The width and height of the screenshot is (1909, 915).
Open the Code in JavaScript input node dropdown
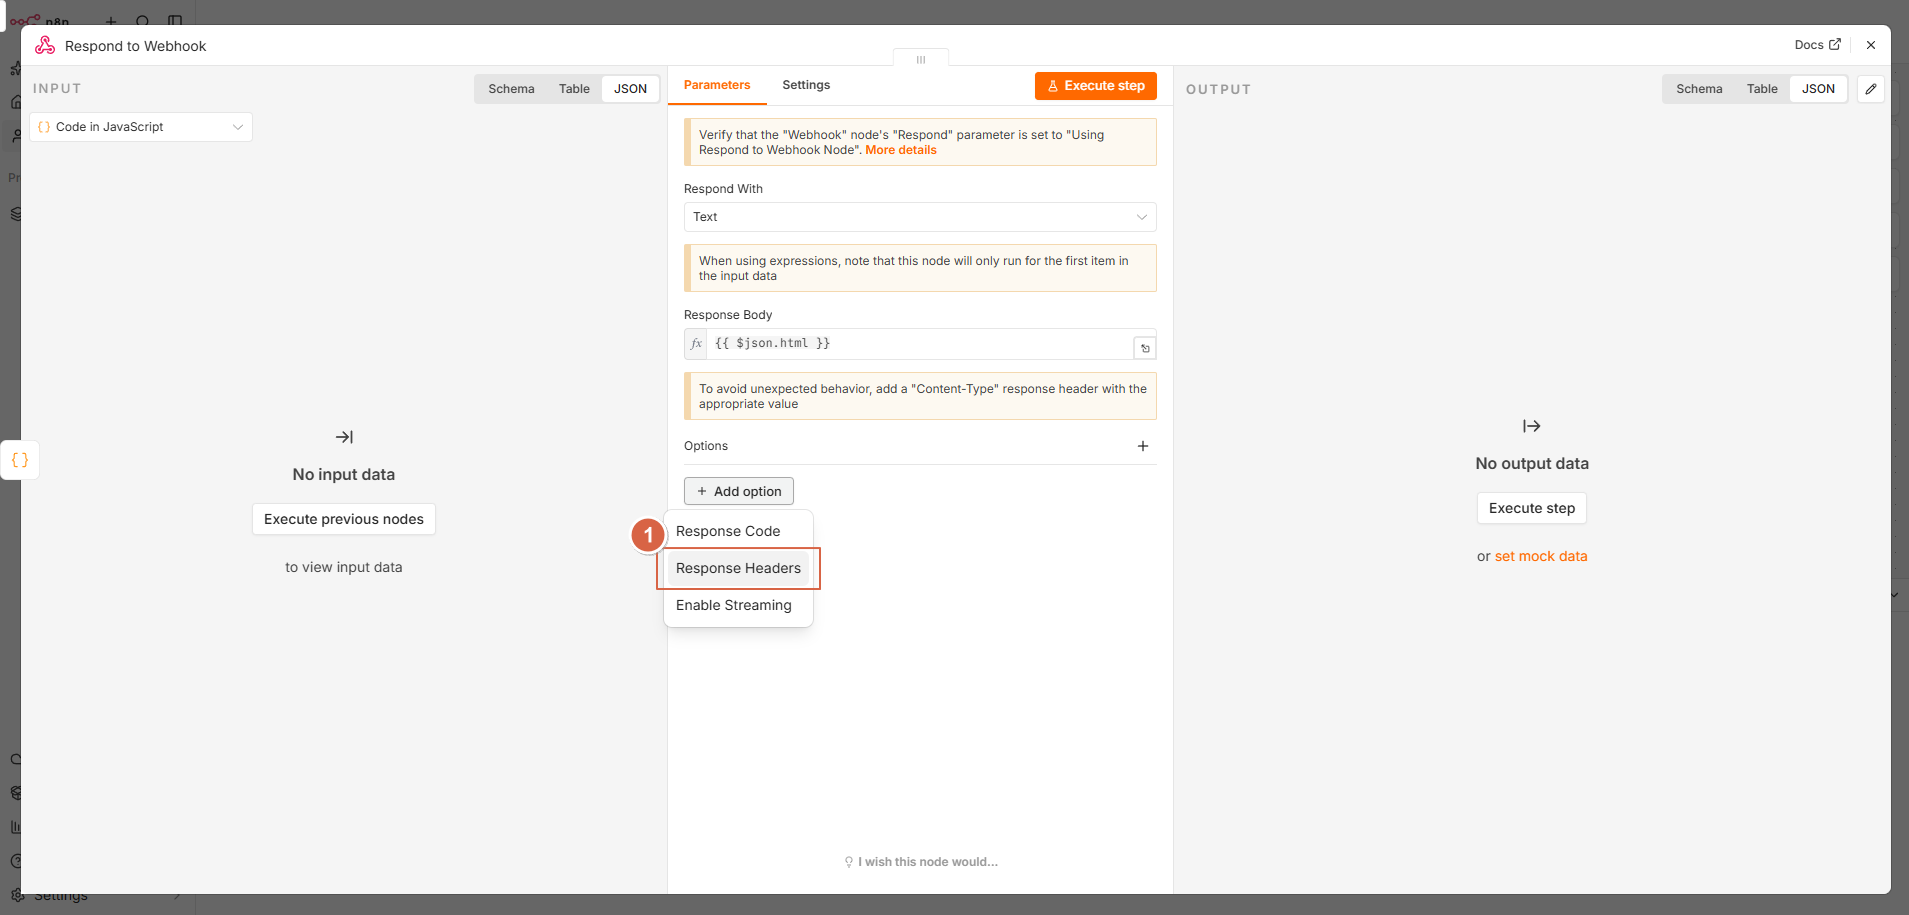click(x=141, y=127)
